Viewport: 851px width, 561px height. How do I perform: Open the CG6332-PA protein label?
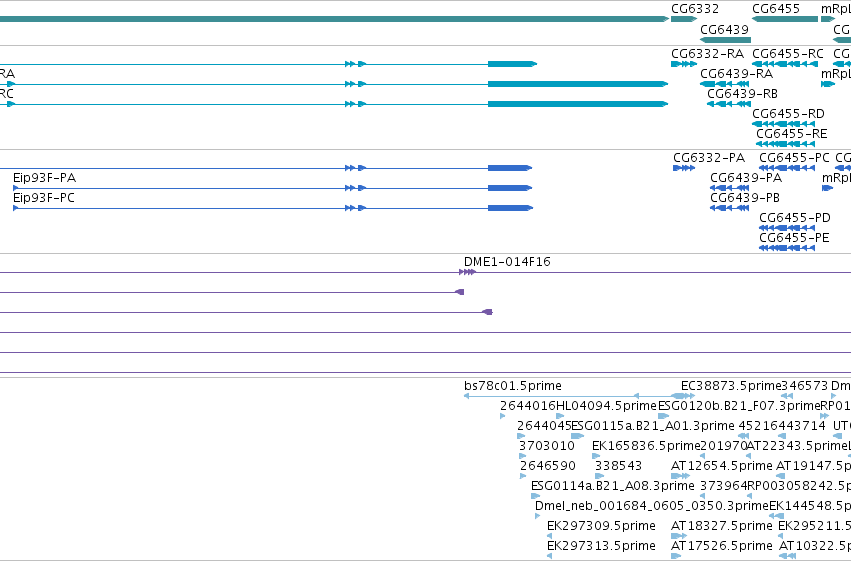709,158
